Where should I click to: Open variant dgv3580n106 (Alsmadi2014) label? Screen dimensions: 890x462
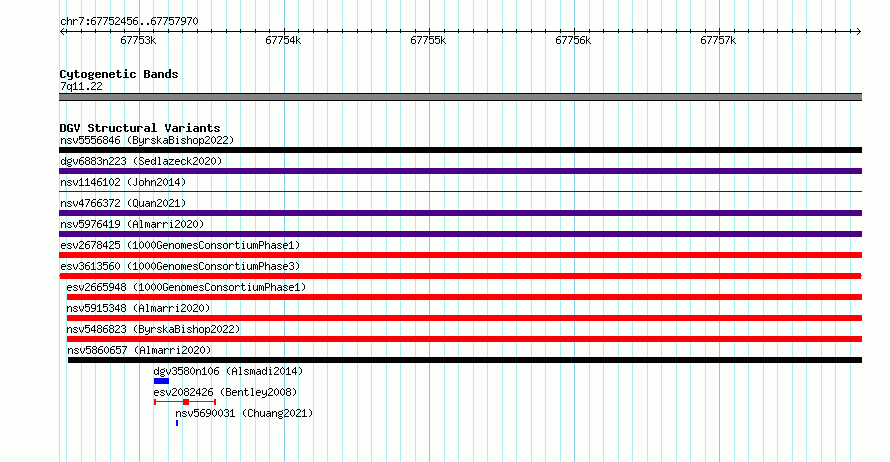[x=228, y=371]
